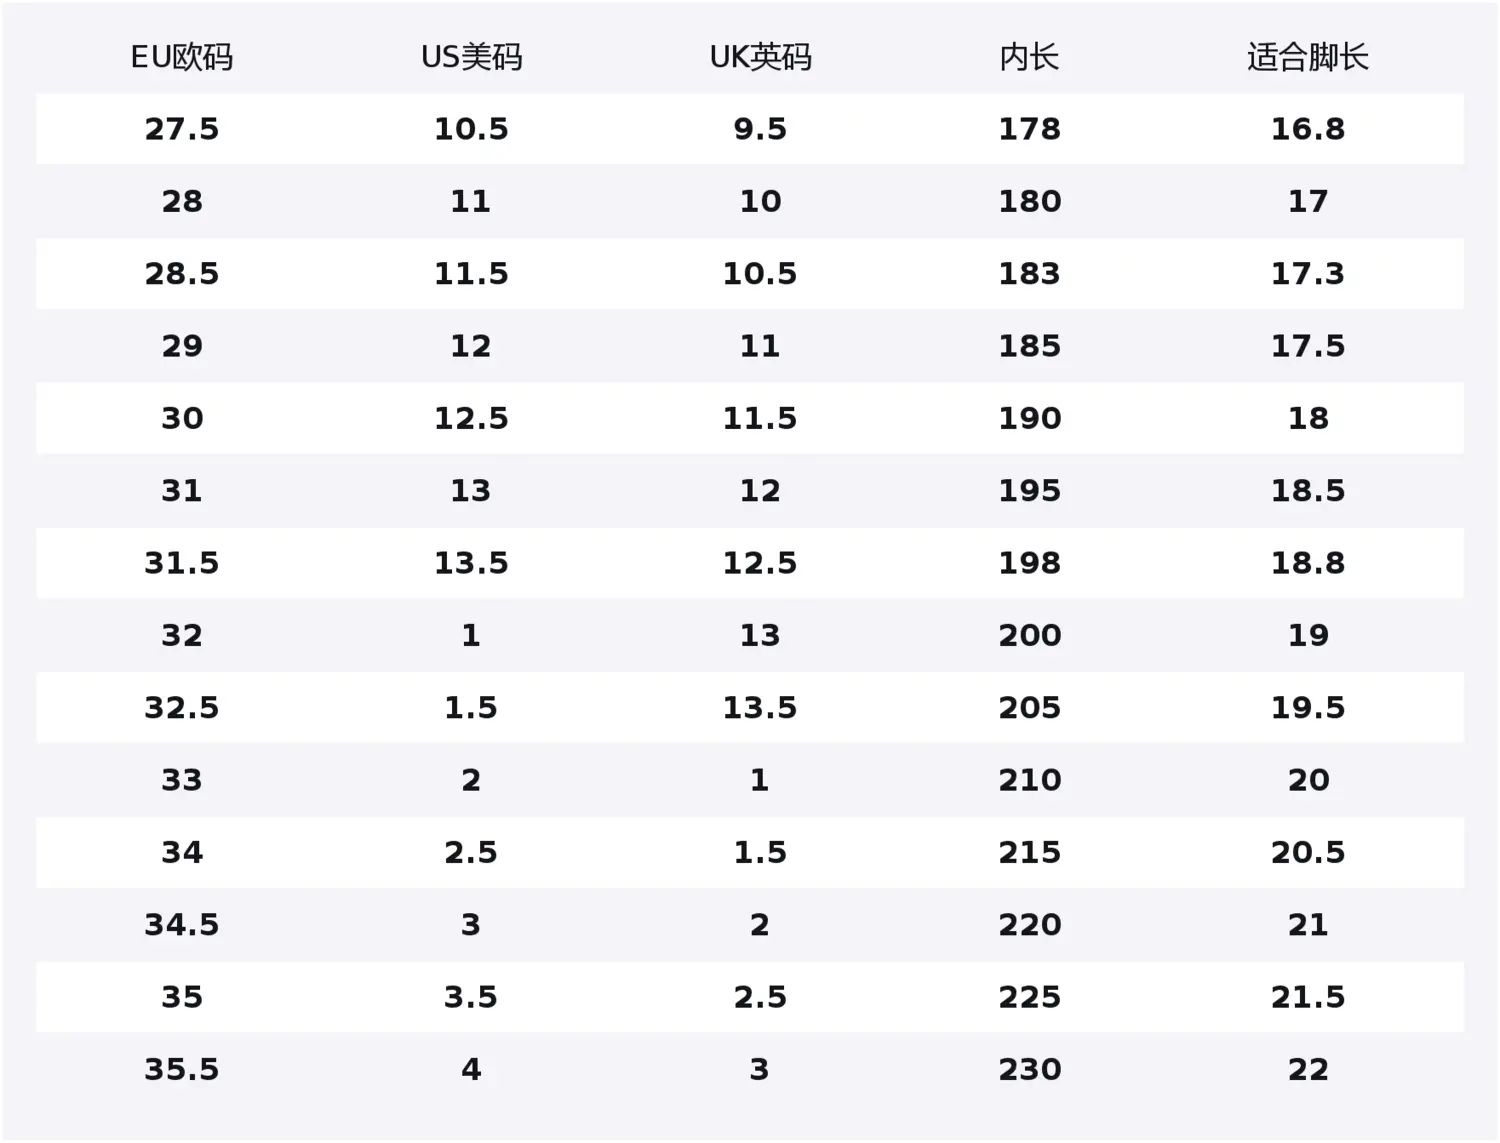
Task: Select EU size 28.5 cell
Action: [x=182, y=274]
